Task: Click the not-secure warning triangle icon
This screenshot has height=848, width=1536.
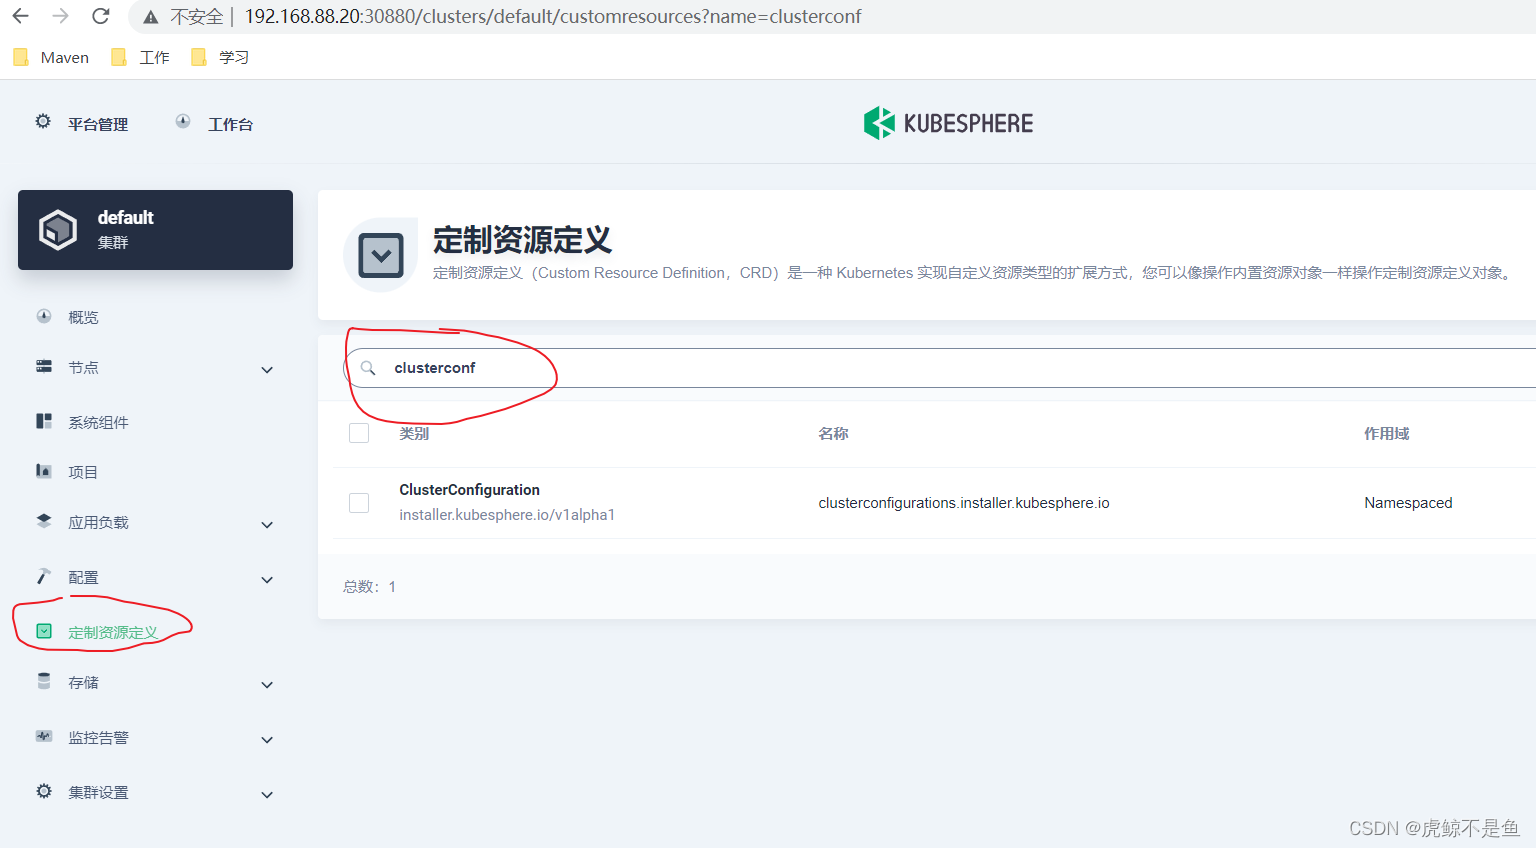Action: point(151,17)
